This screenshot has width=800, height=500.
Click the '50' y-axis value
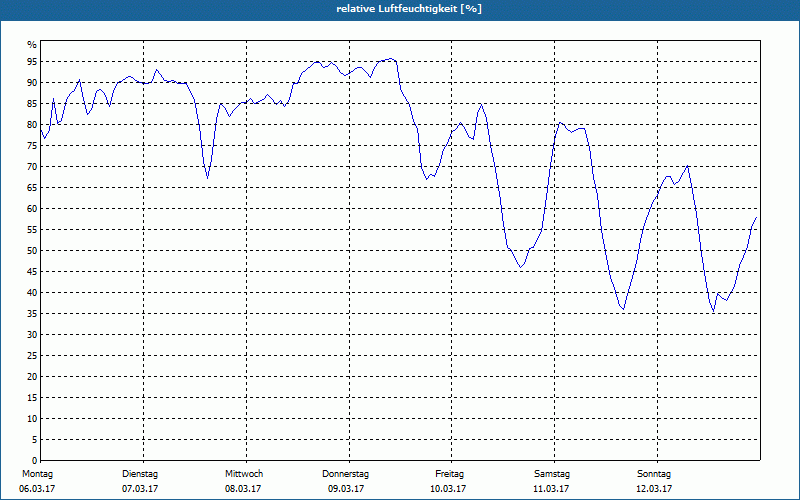[32, 251]
